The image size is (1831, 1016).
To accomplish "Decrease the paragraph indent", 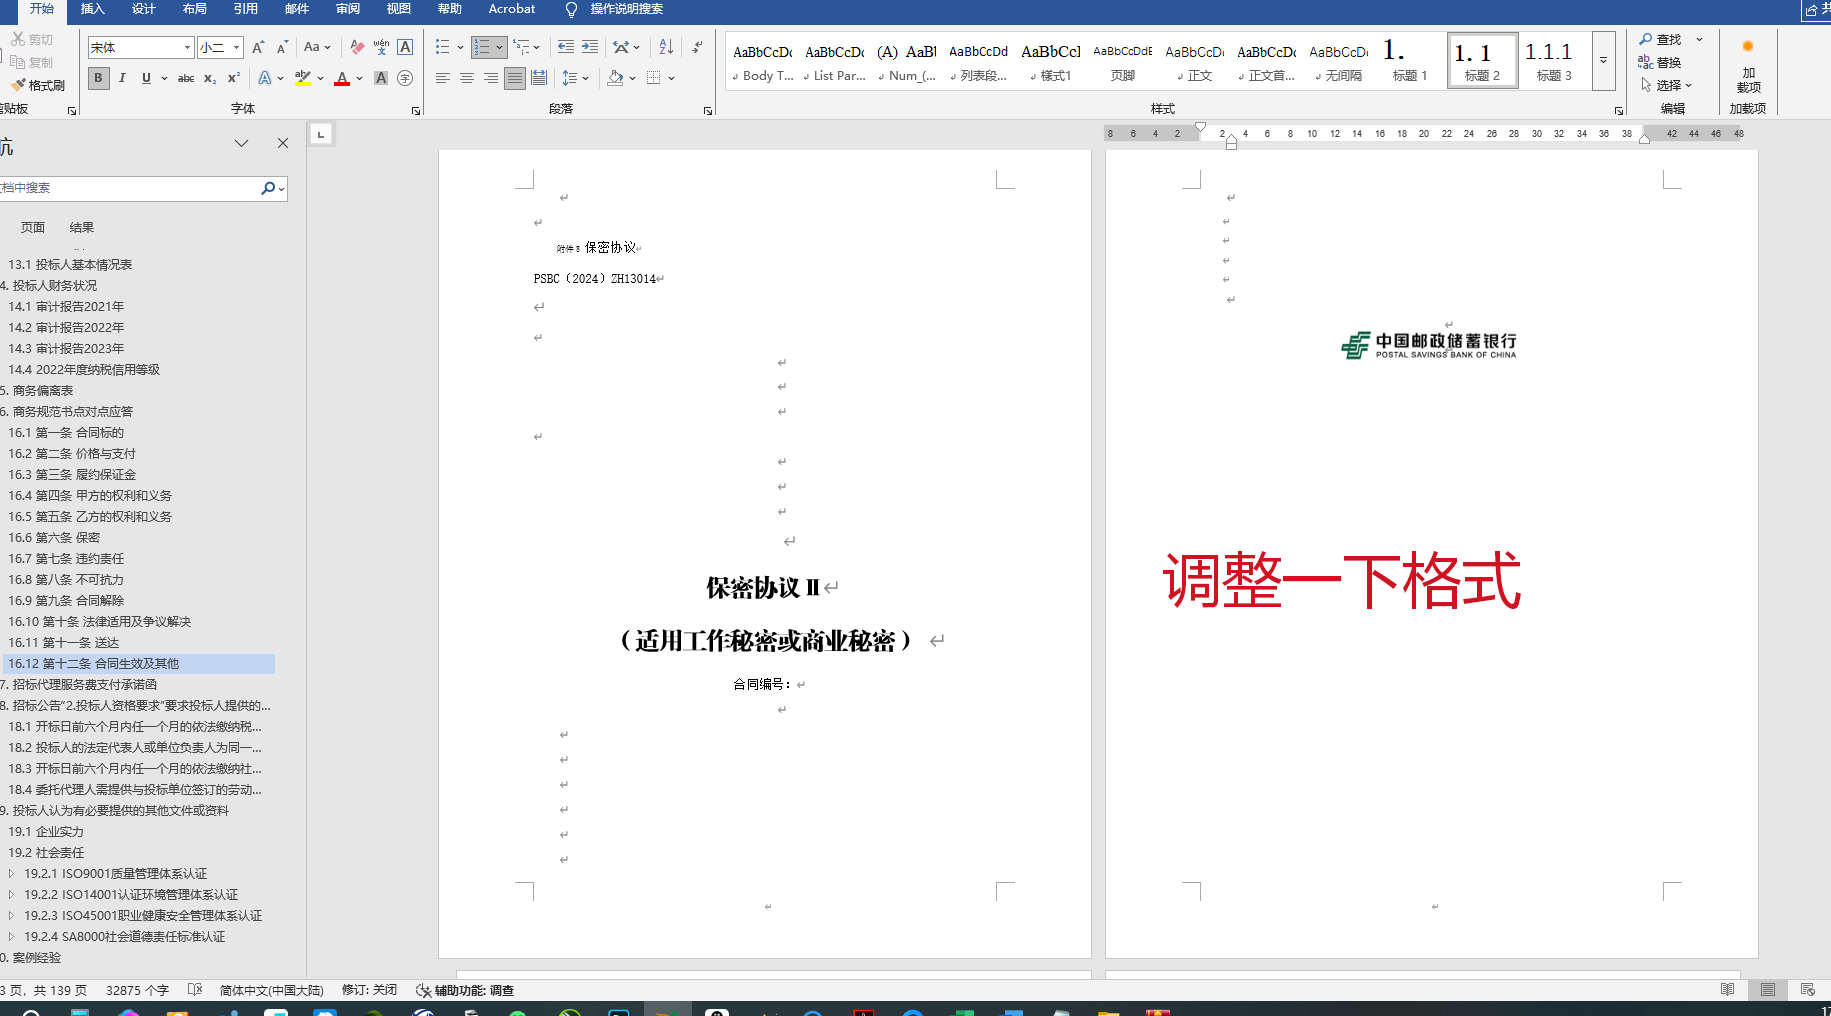I will pyautogui.click(x=566, y=47).
